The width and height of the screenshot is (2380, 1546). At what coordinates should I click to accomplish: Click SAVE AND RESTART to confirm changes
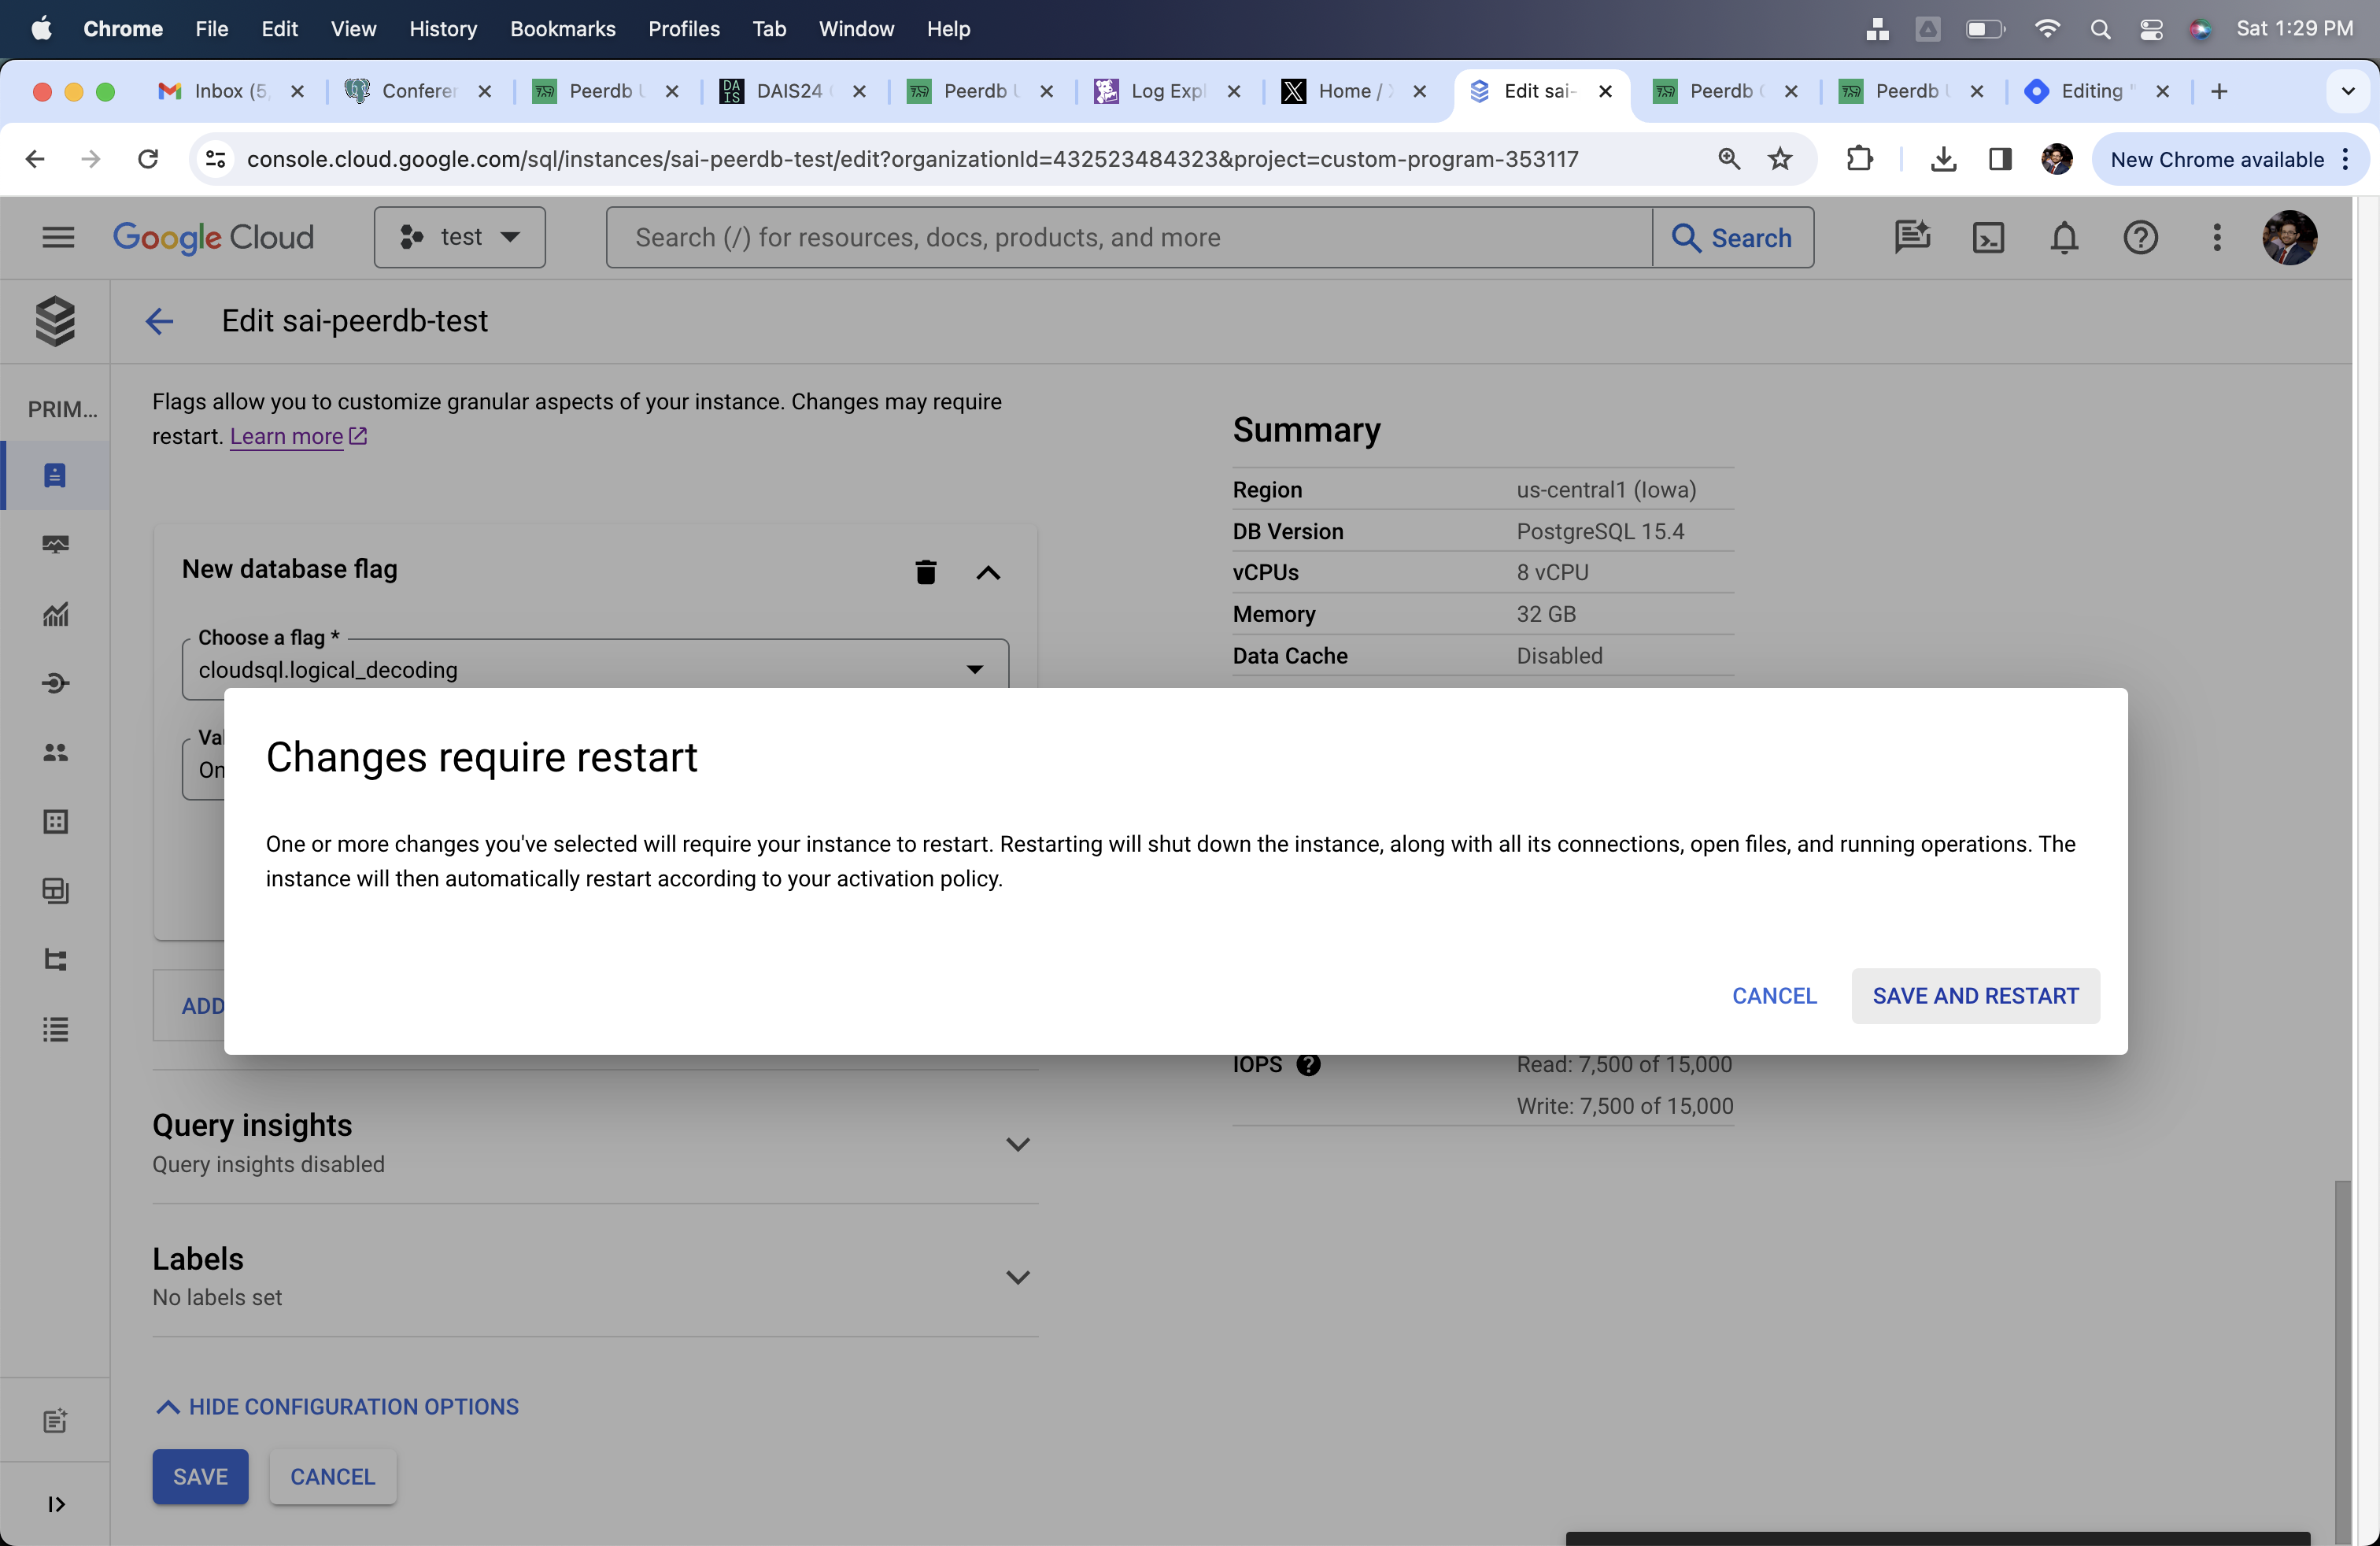click(1975, 994)
